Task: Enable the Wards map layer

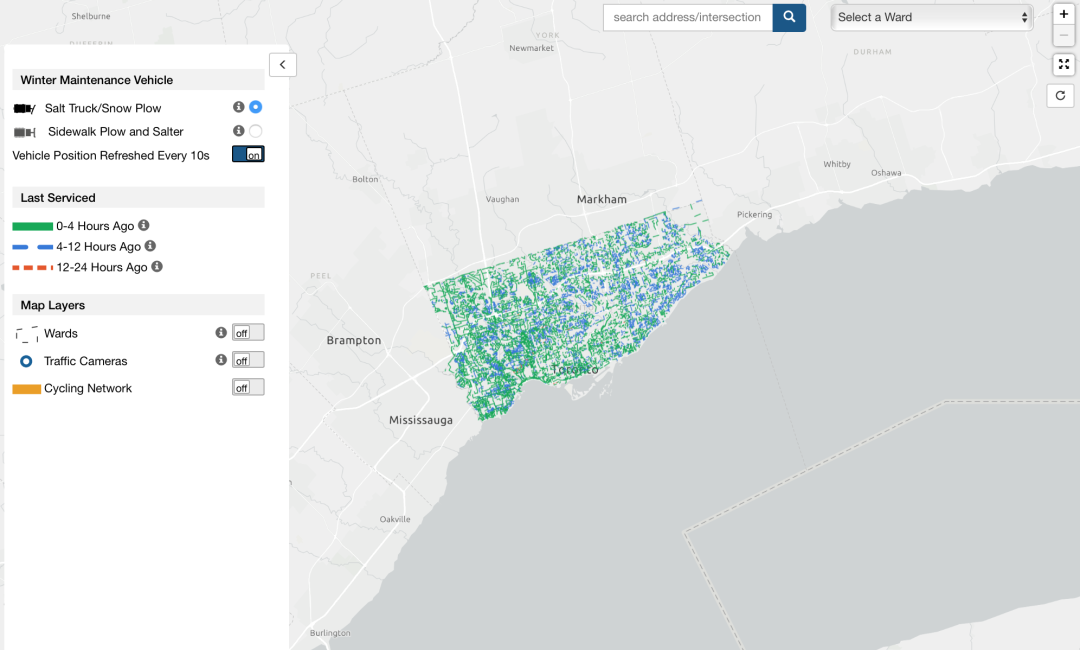Action: 248,333
